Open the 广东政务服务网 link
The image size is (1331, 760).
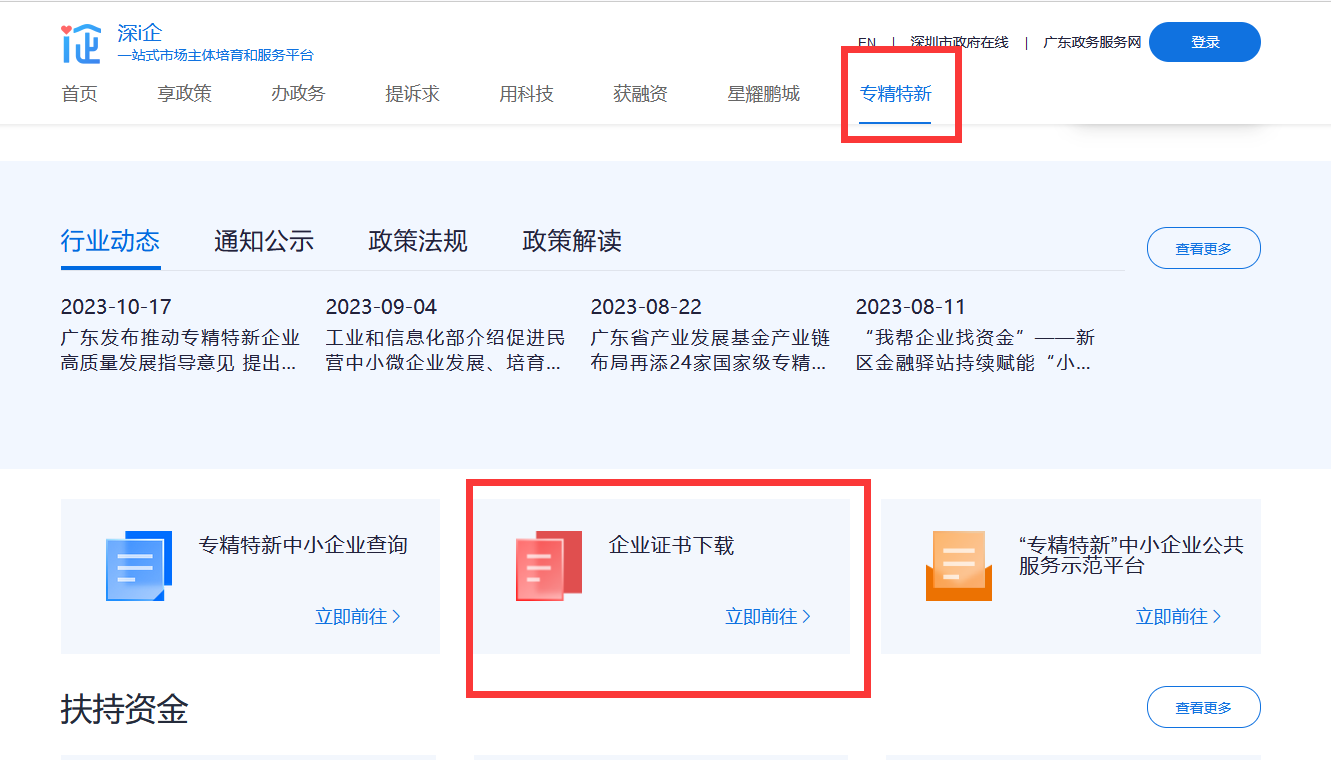pyautogui.click(x=1092, y=43)
